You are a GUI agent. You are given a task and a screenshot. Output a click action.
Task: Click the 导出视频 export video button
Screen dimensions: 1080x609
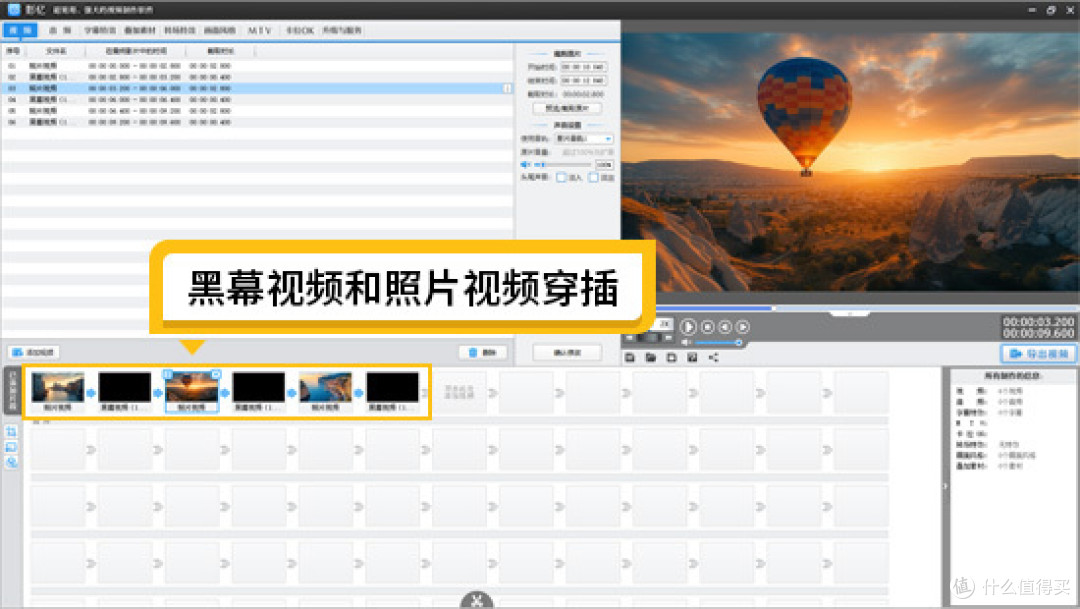pyautogui.click(x=1038, y=353)
